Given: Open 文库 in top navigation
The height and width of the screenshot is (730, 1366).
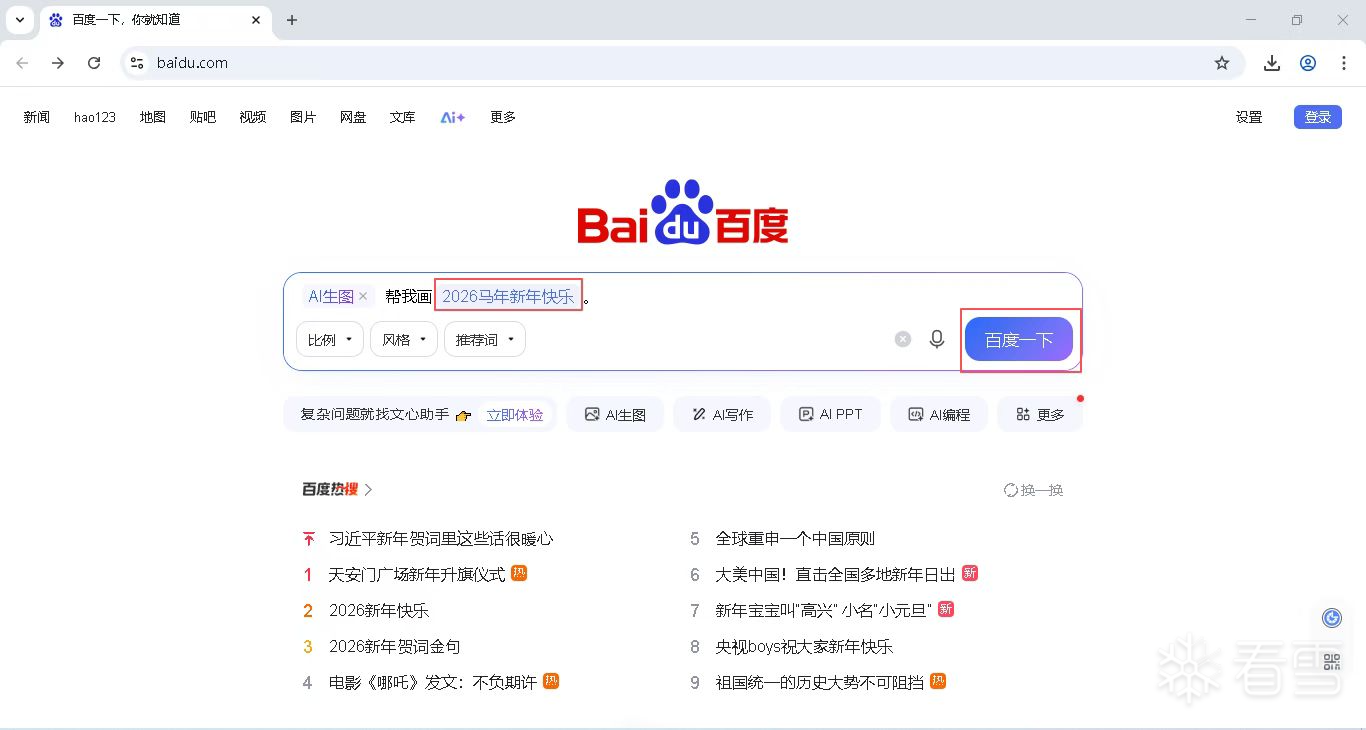Looking at the screenshot, I should point(403,117).
